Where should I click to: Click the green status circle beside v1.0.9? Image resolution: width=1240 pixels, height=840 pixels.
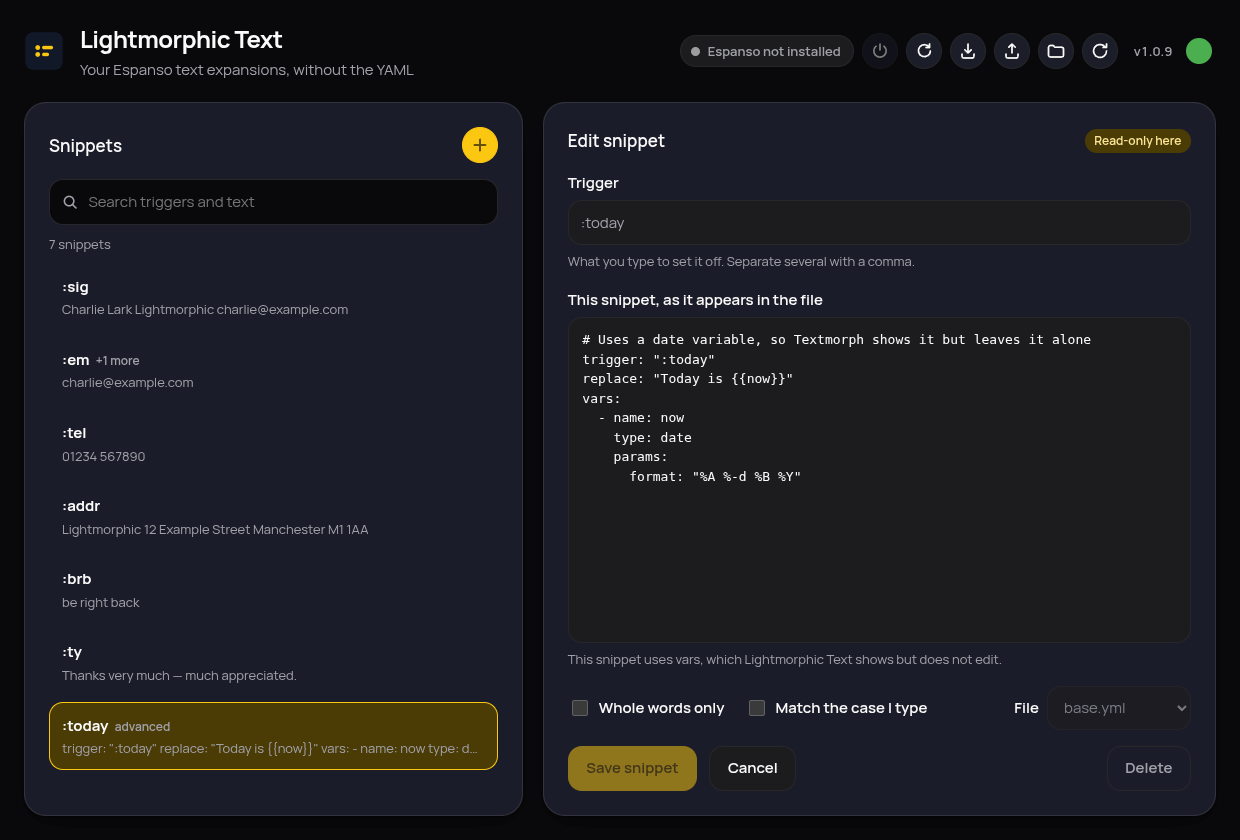1199,51
